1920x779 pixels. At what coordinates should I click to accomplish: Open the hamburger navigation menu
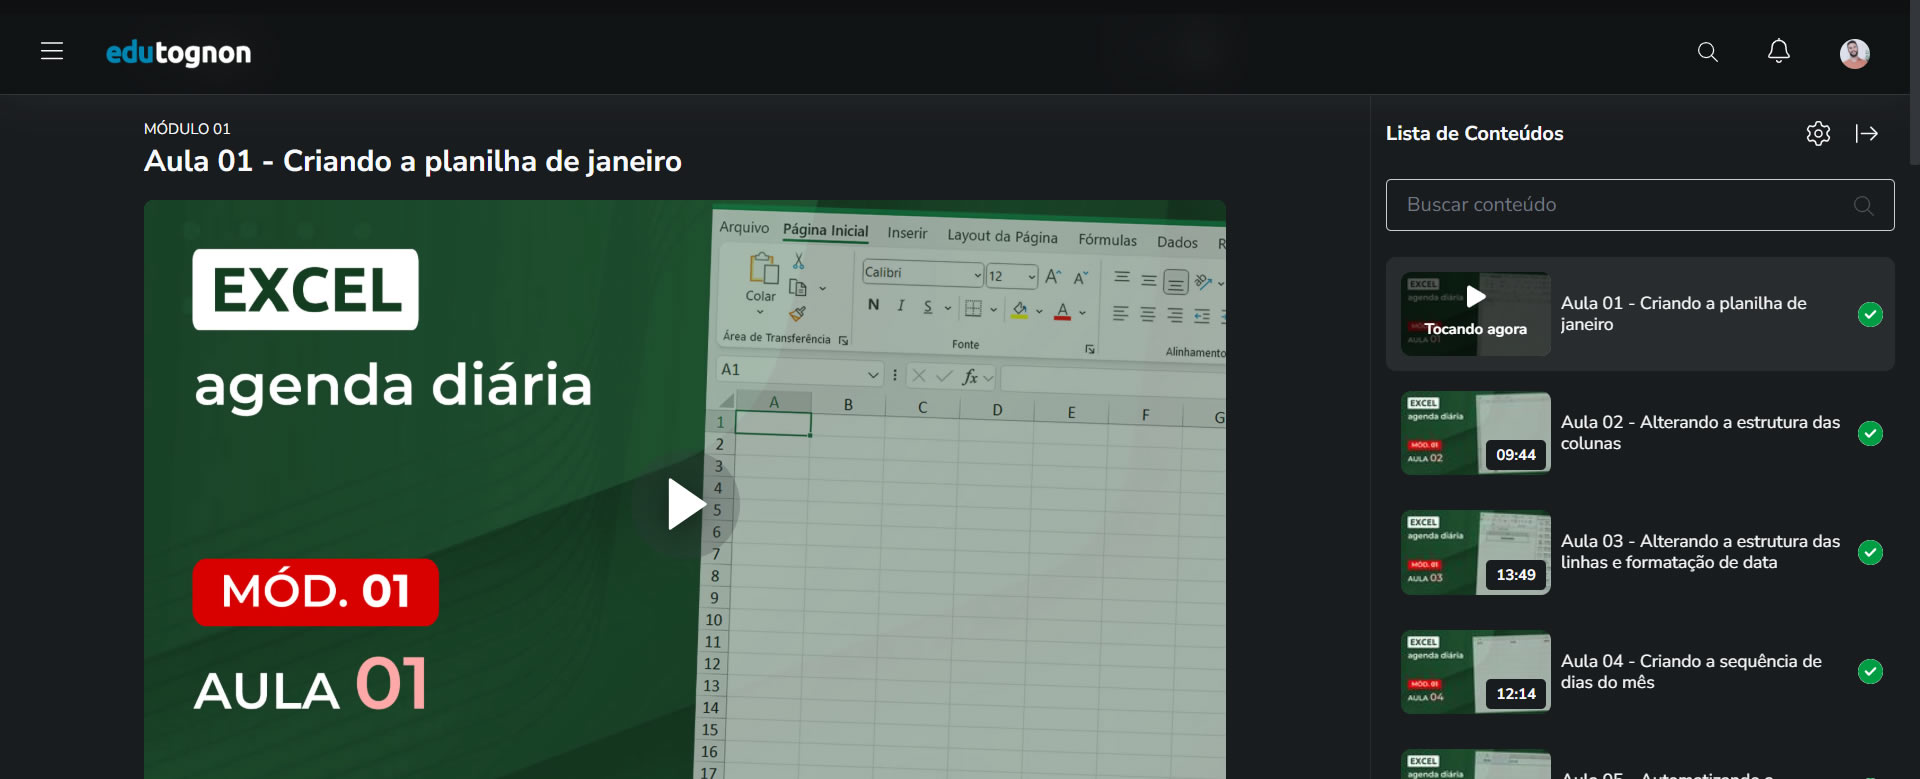coord(52,51)
